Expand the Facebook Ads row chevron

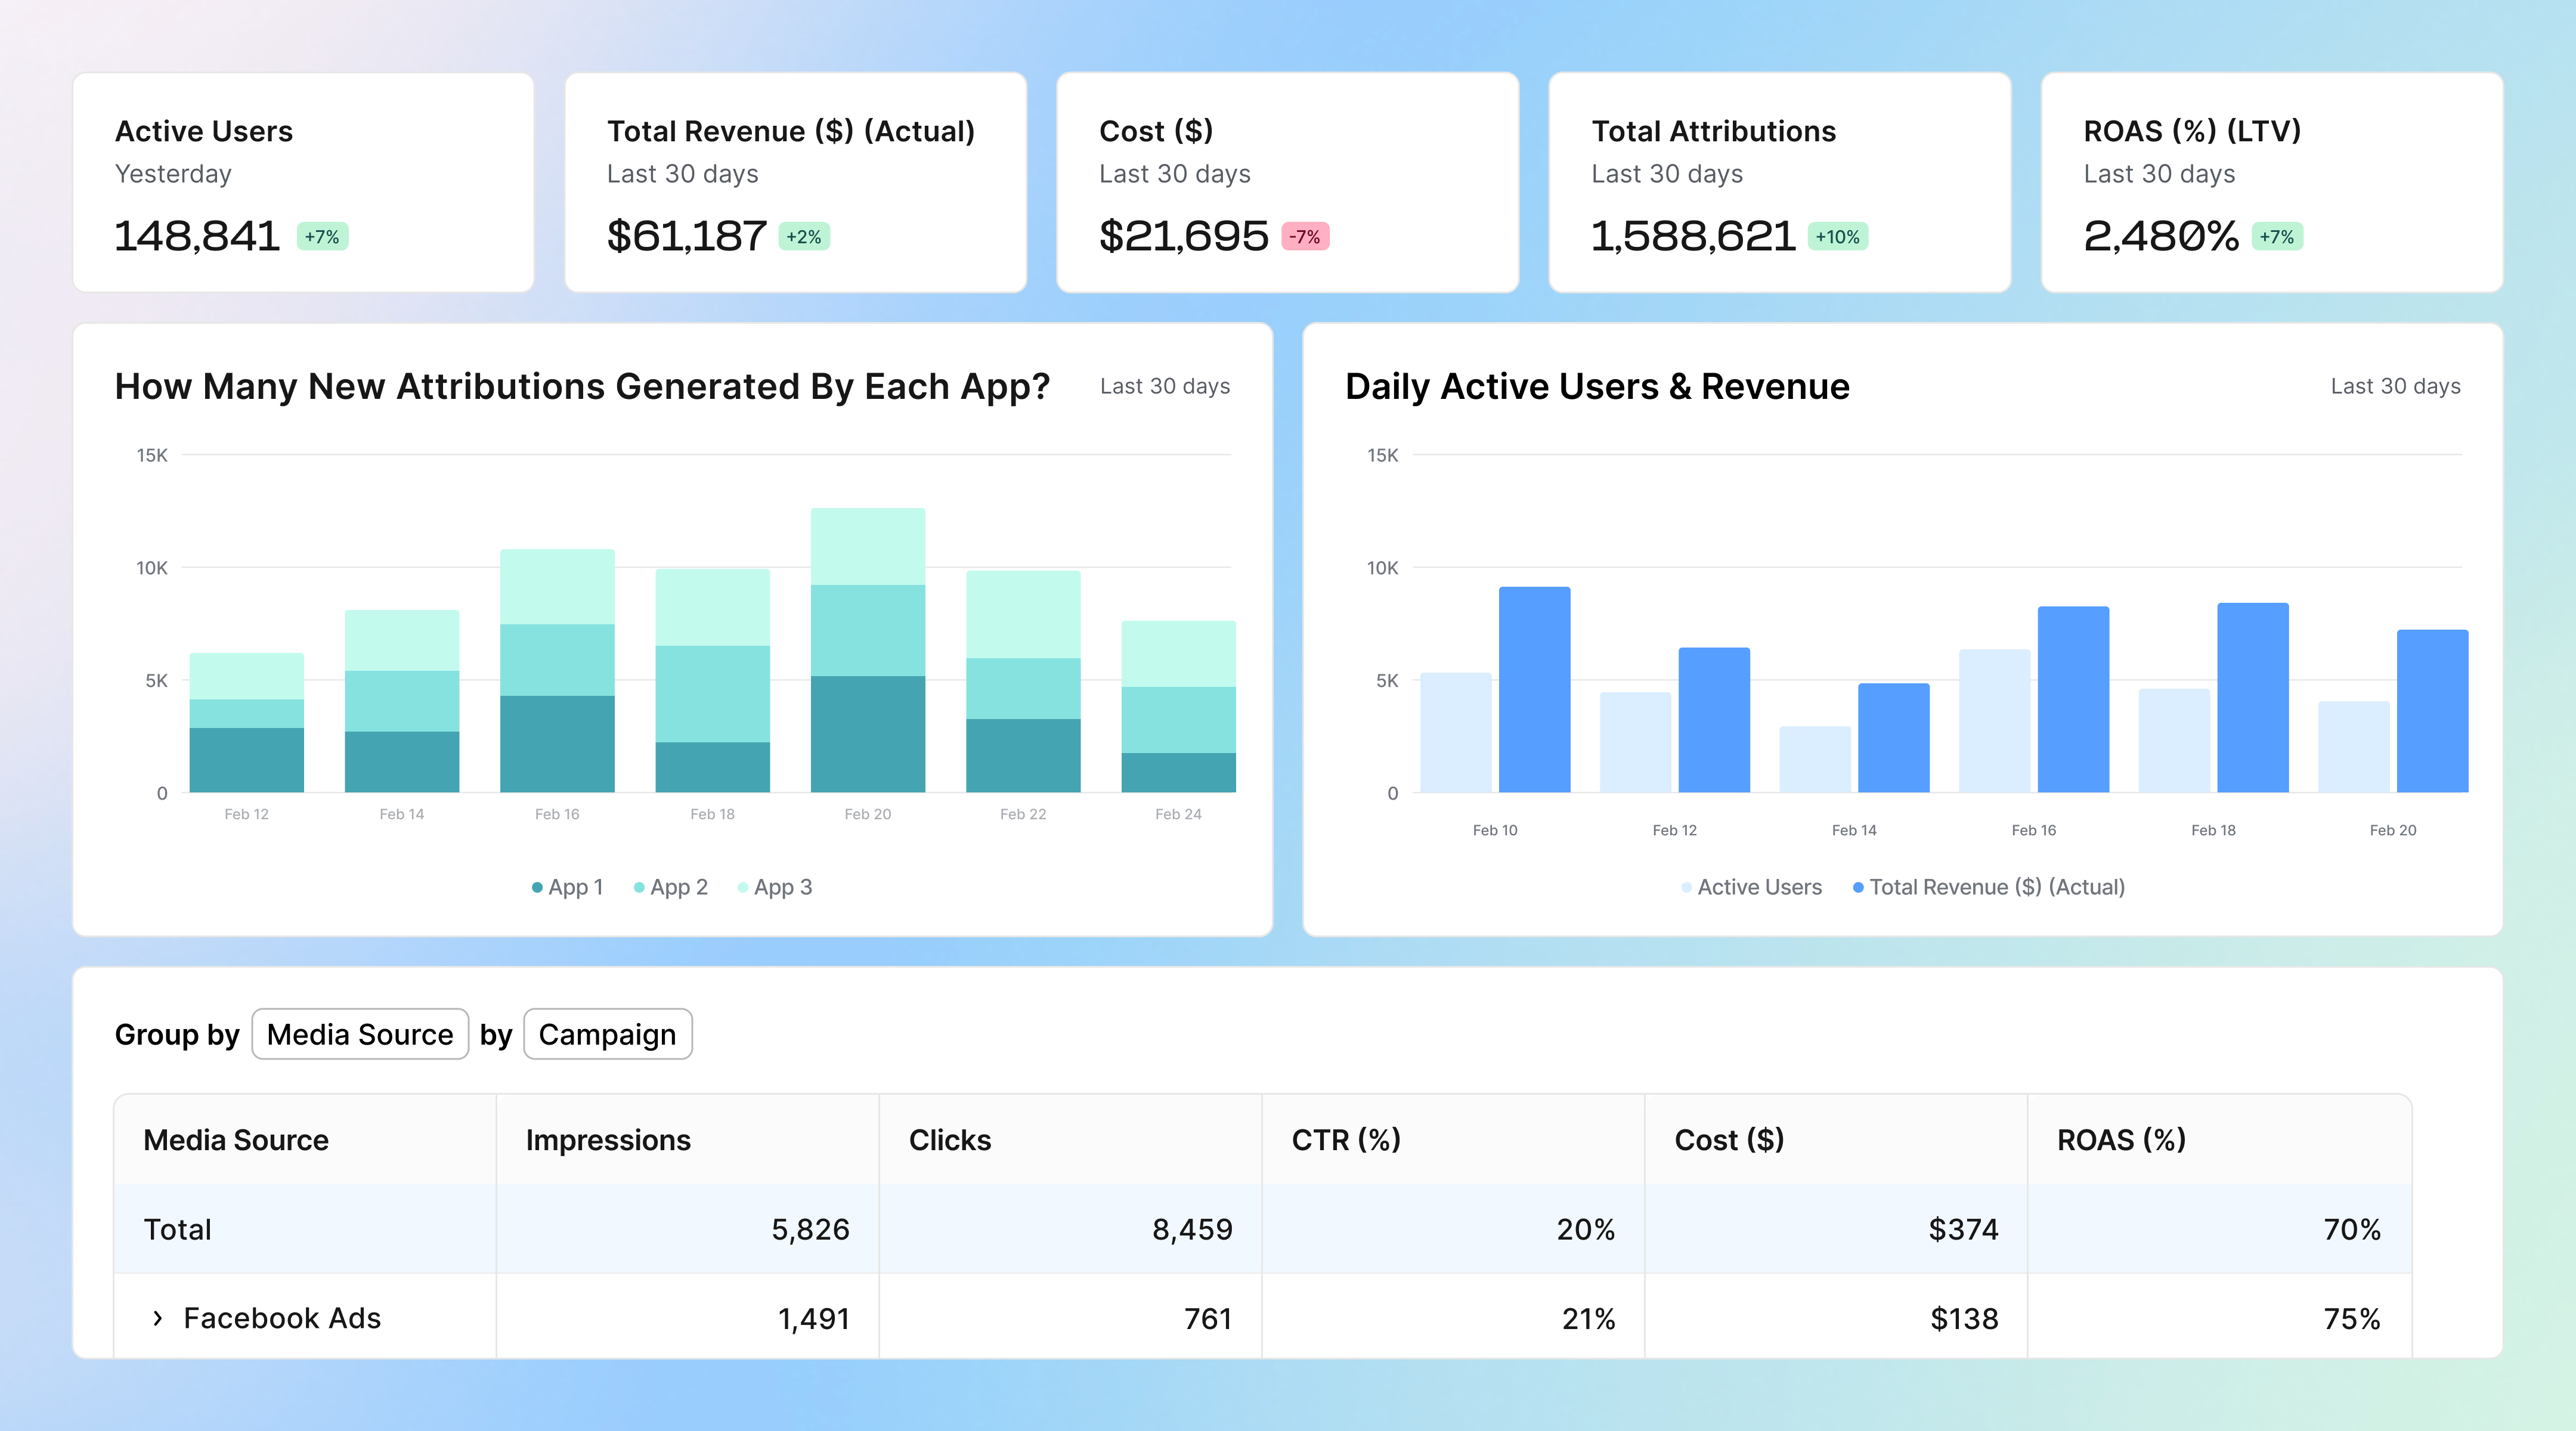point(157,1318)
